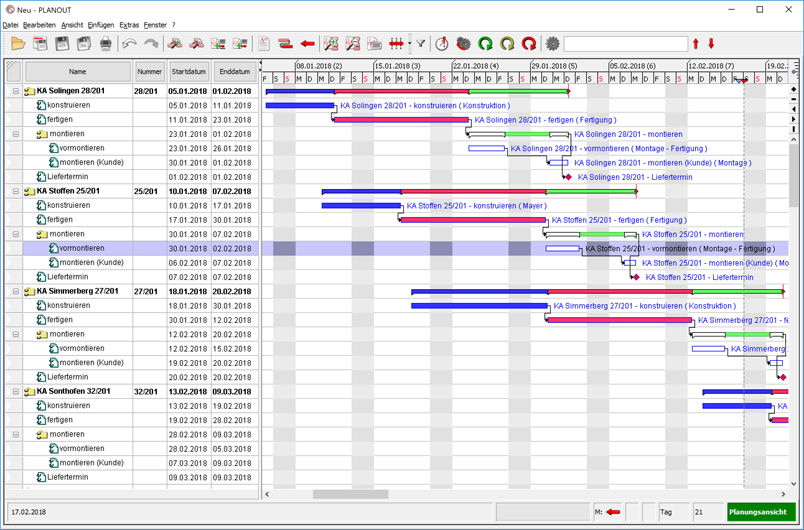Click the add item icon with green plus
Screen dimensions: 804x530
tap(218, 44)
